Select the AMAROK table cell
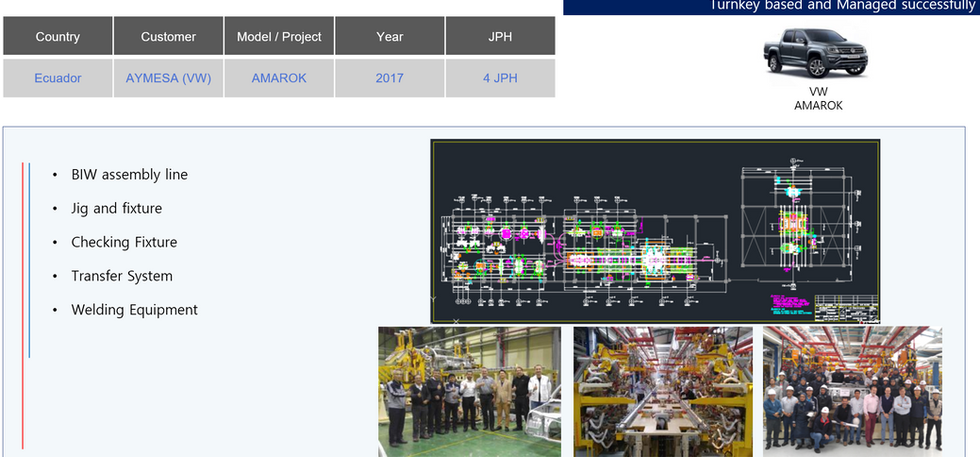The image size is (980, 457). [x=279, y=78]
